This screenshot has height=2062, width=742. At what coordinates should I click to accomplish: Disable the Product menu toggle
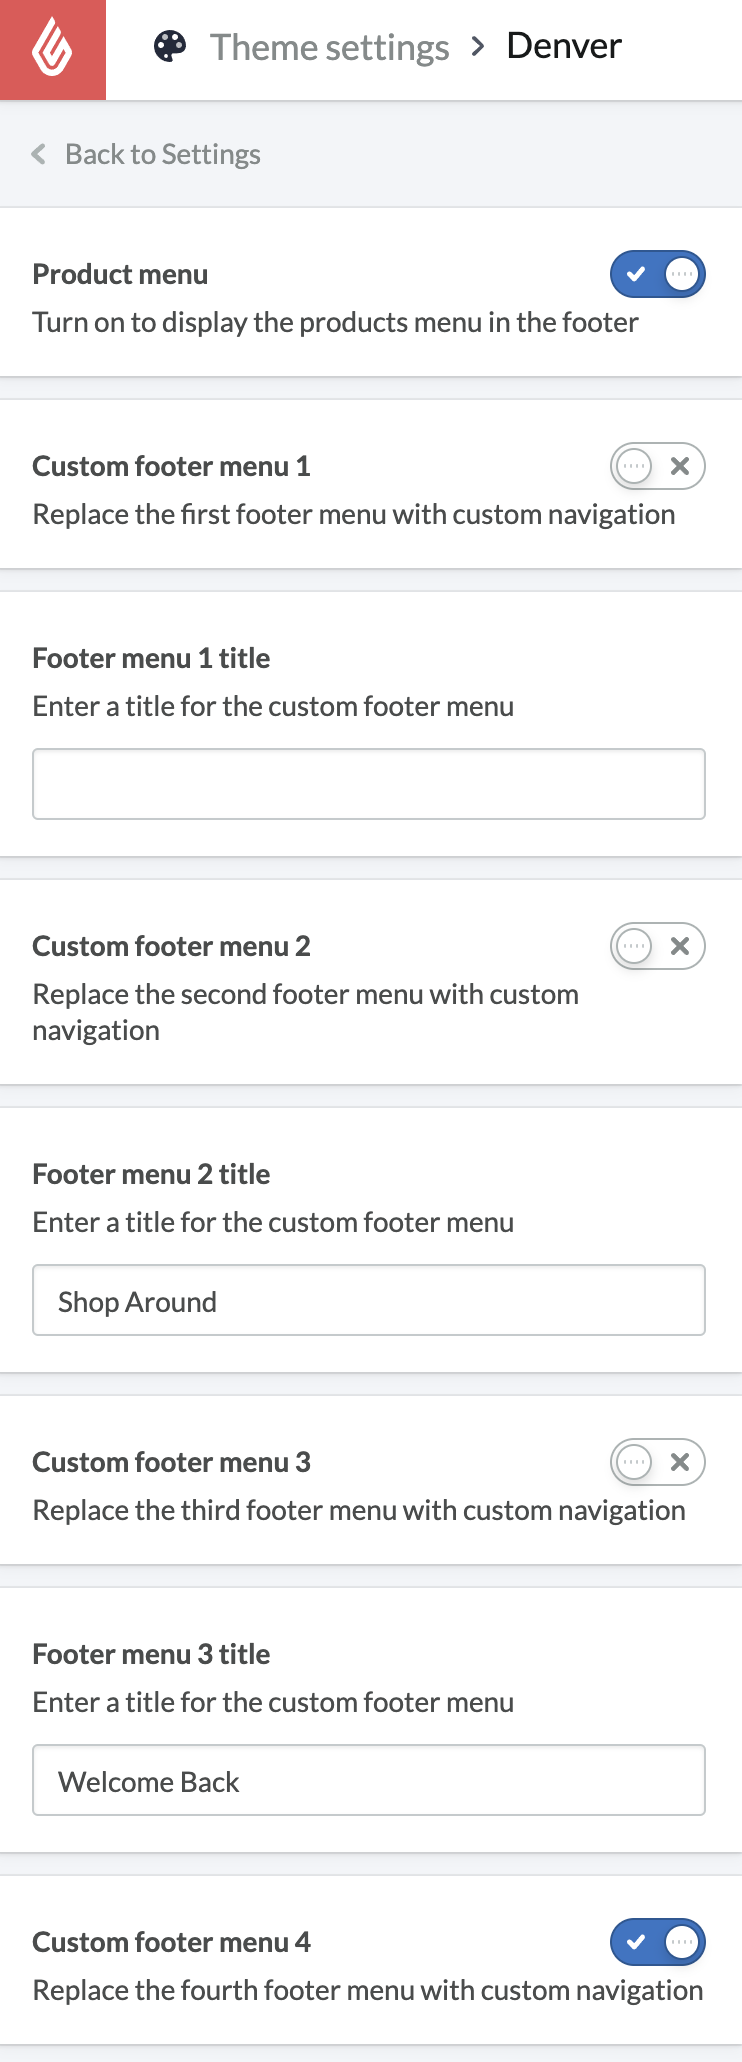[x=657, y=274]
